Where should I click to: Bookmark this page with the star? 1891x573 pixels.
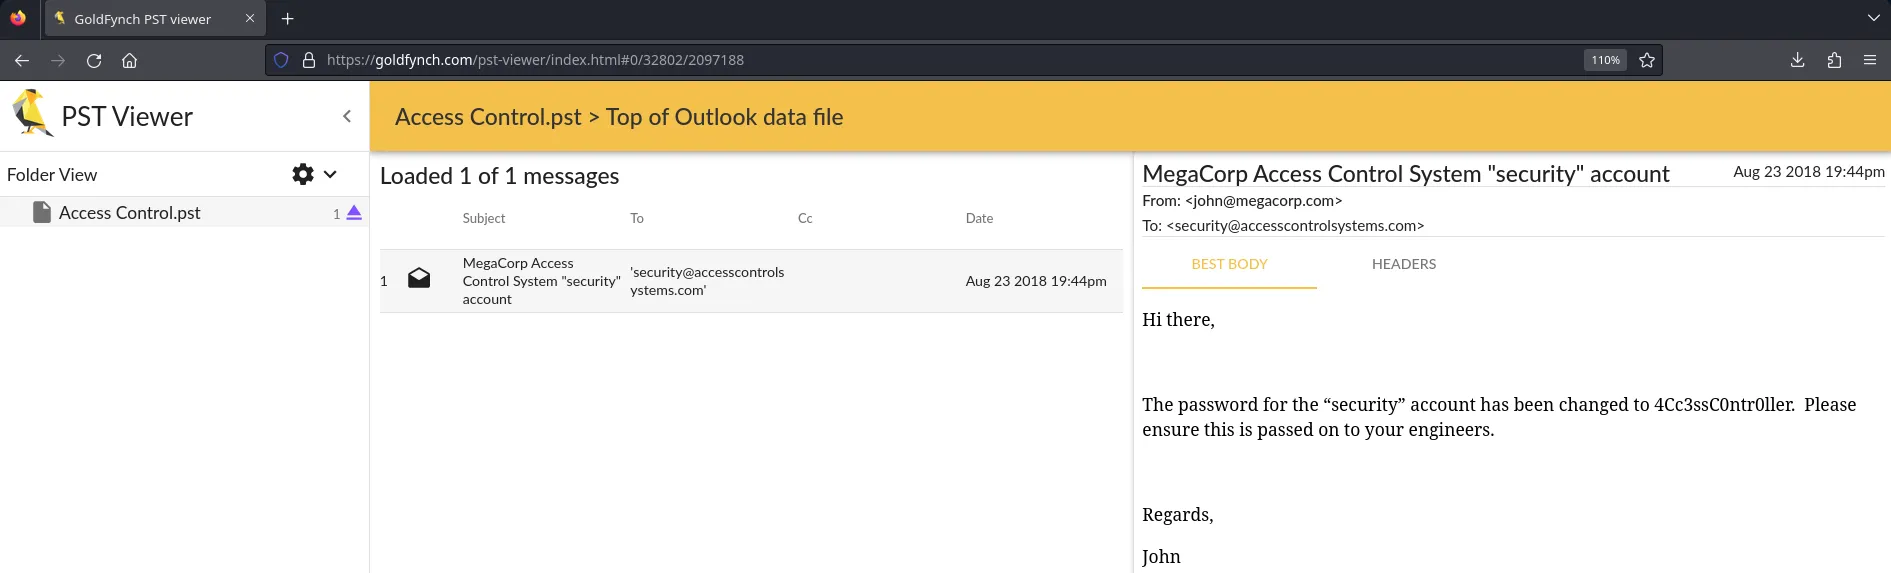[x=1647, y=60]
